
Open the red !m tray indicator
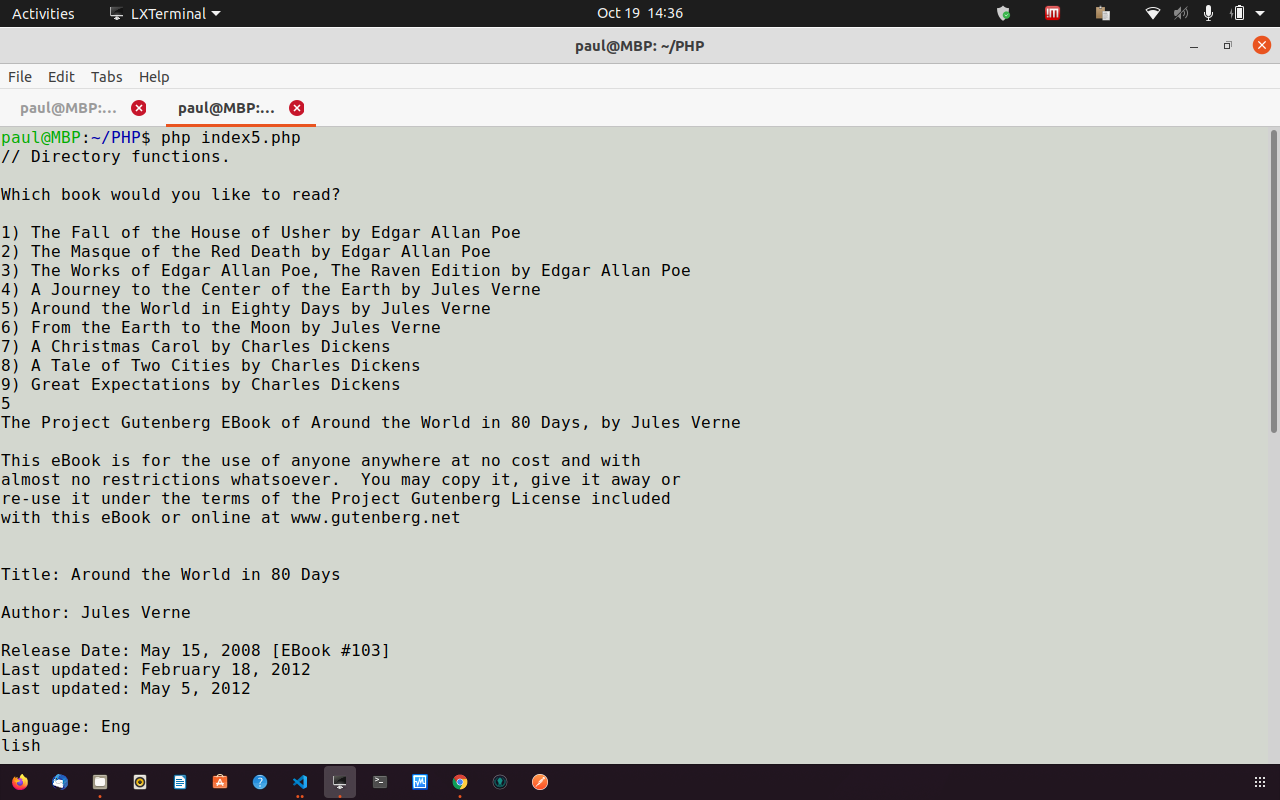pyautogui.click(x=1052, y=13)
